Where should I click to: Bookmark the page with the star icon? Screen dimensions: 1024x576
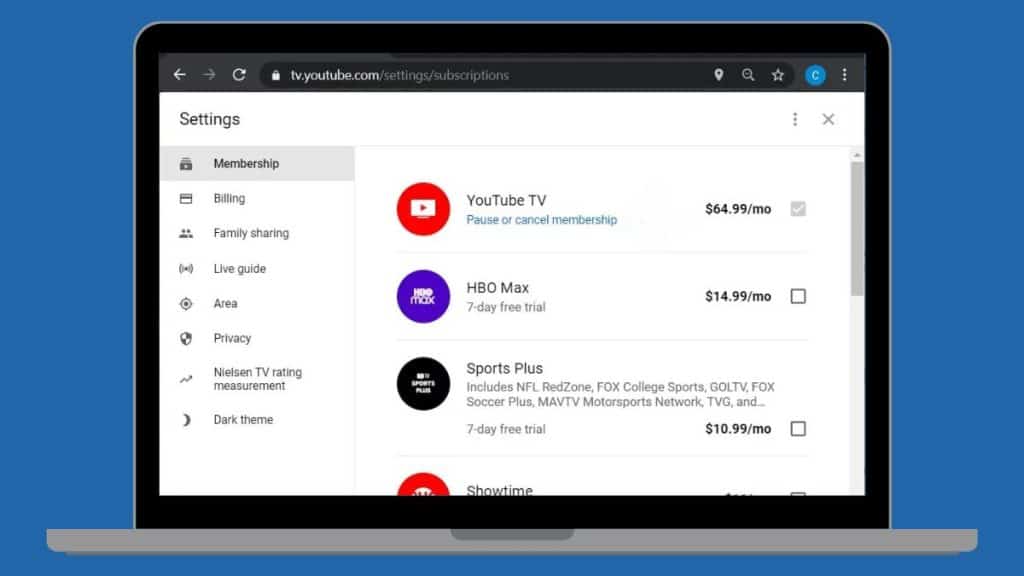click(778, 75)
